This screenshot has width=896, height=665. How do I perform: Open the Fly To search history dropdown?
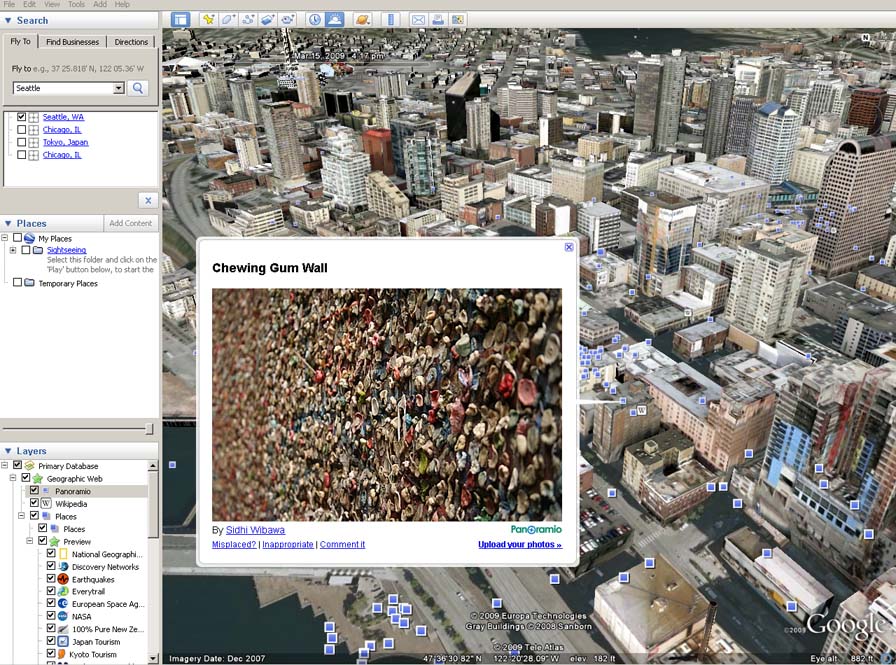click(x=118, y=88)
